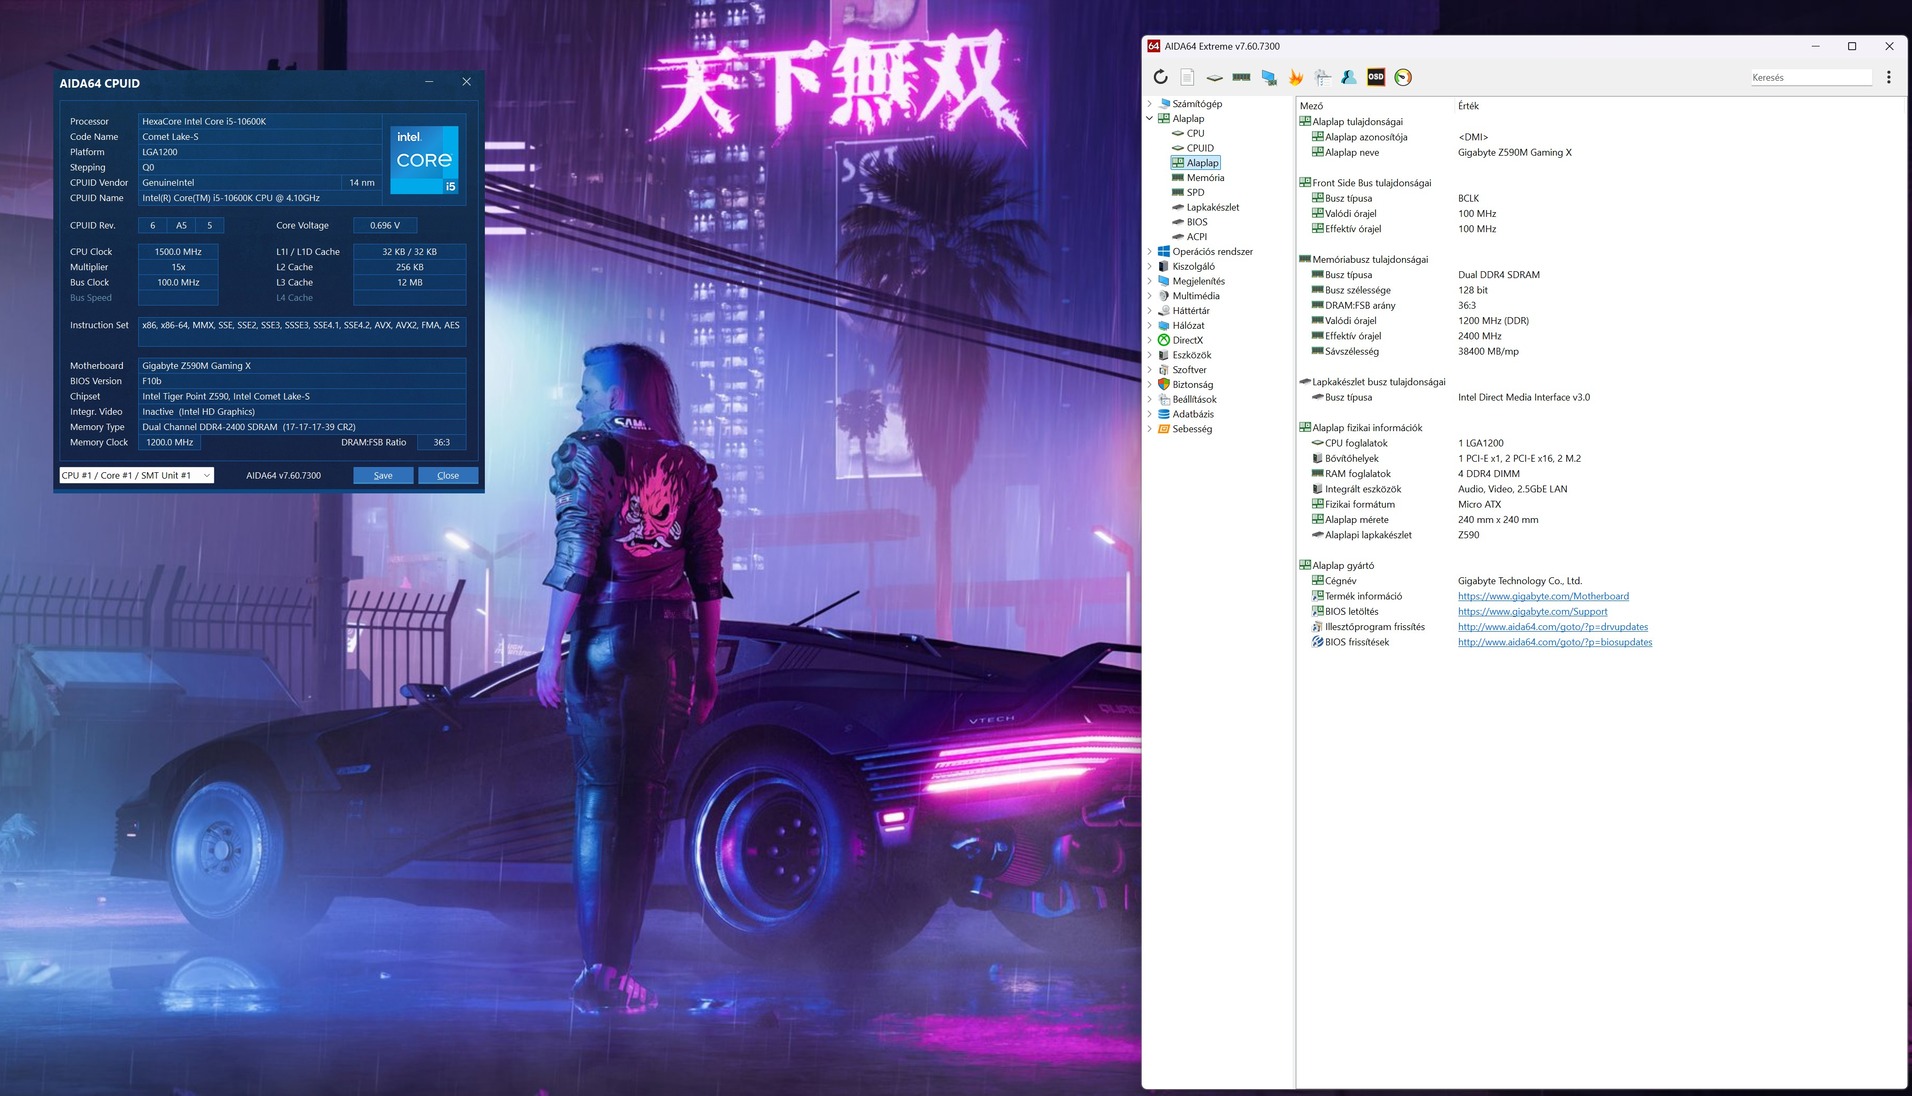1912x1096 pixels.
Task: Click the Core Voltage value 0.696 V
Action: [385, 225]
